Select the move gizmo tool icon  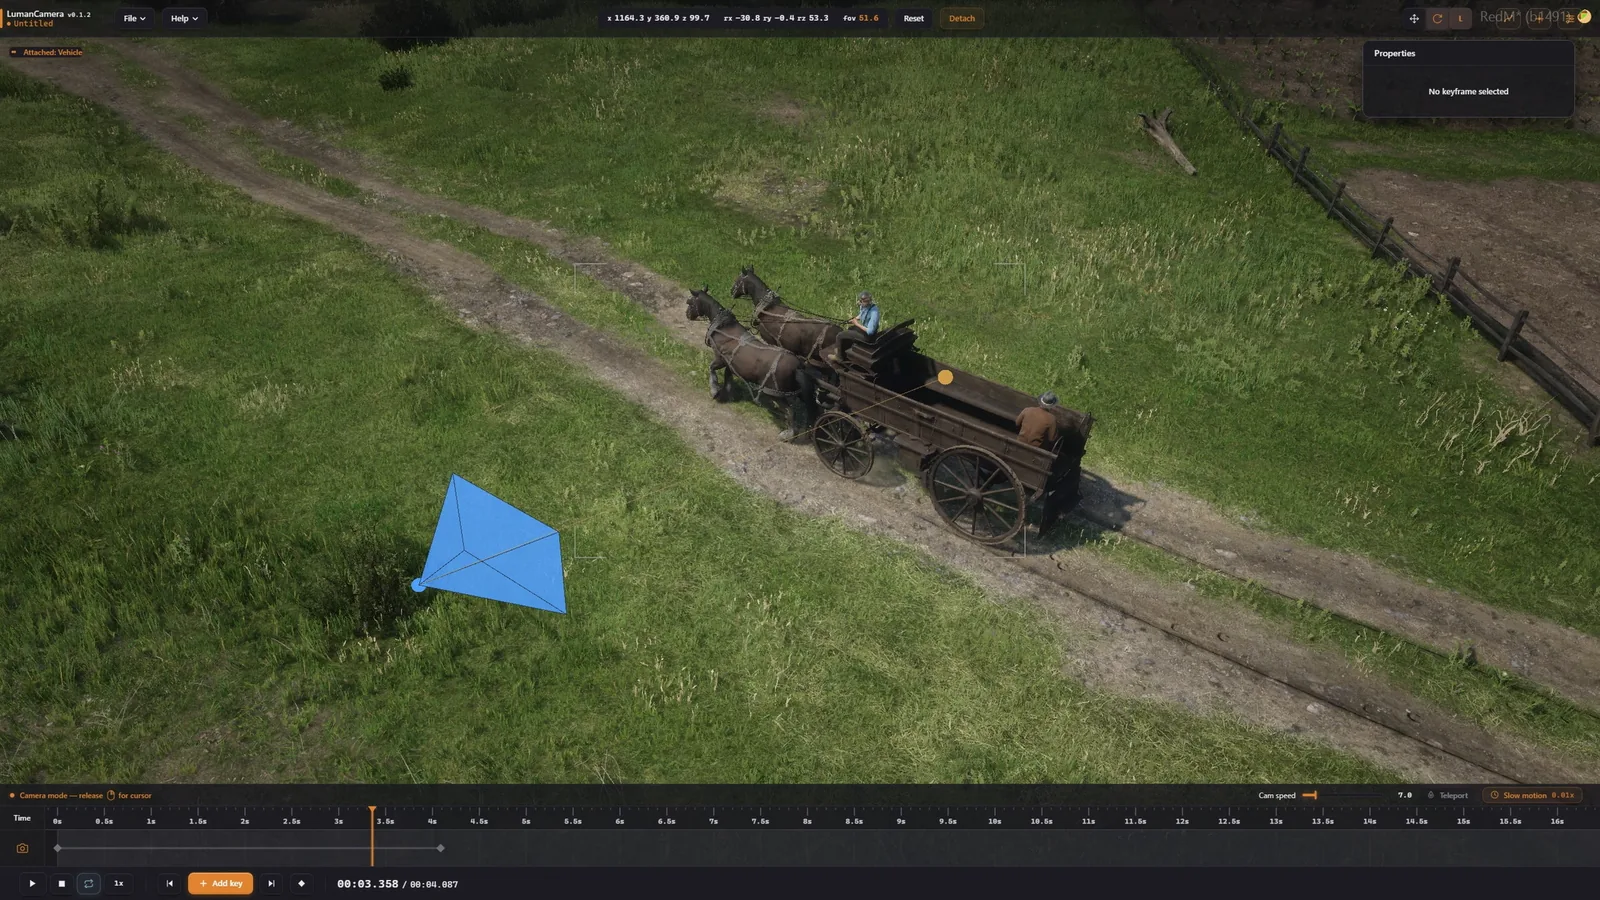click(1414, 18)
